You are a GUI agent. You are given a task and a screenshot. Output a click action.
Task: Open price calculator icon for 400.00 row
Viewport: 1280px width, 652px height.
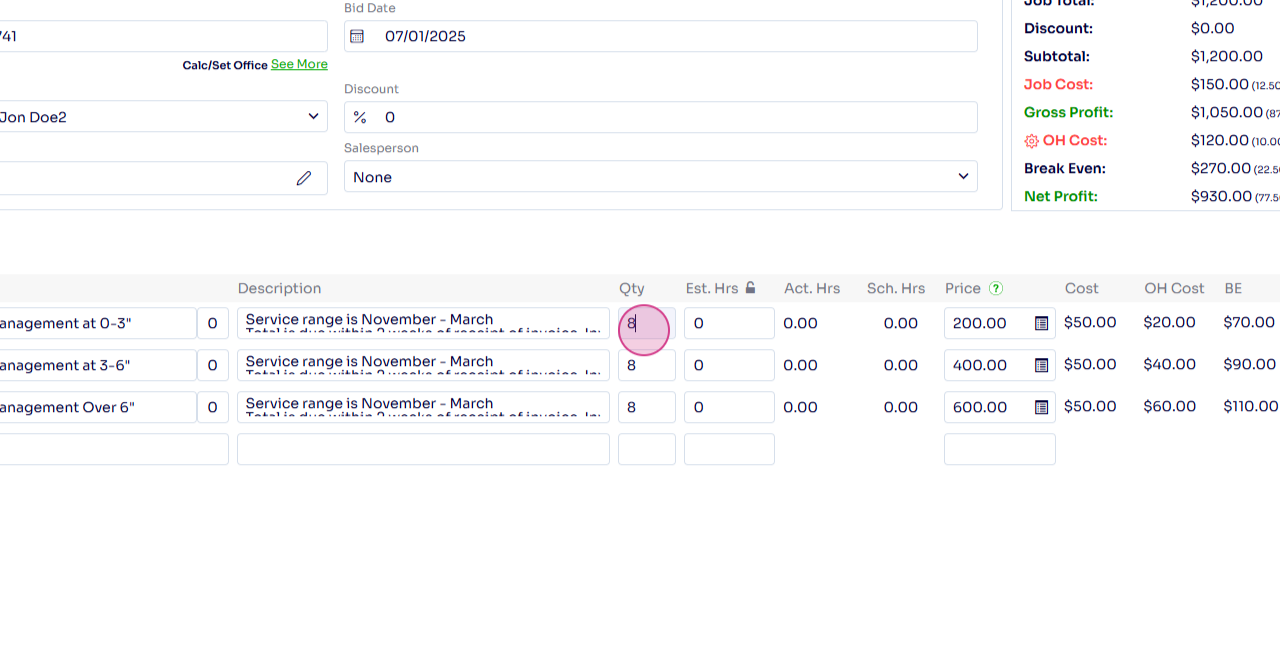coord(1041,366)
